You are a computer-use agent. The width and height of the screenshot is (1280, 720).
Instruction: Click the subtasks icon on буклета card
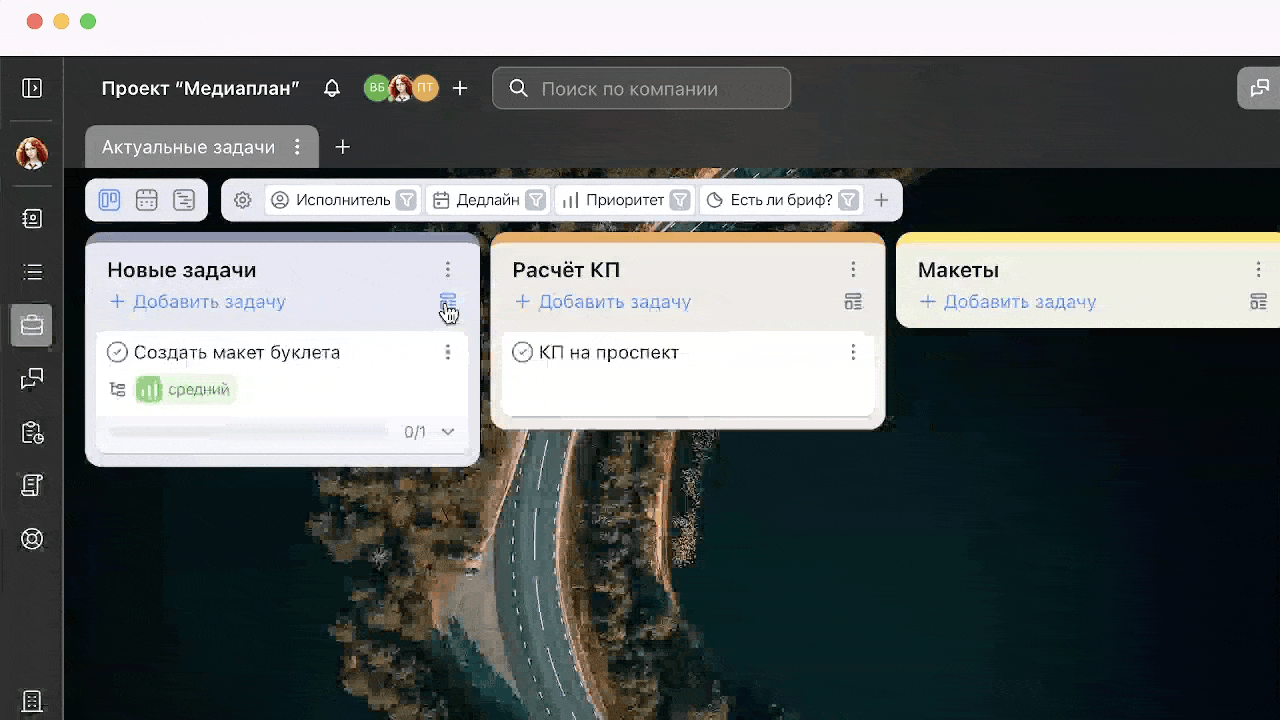click(117, 390)
